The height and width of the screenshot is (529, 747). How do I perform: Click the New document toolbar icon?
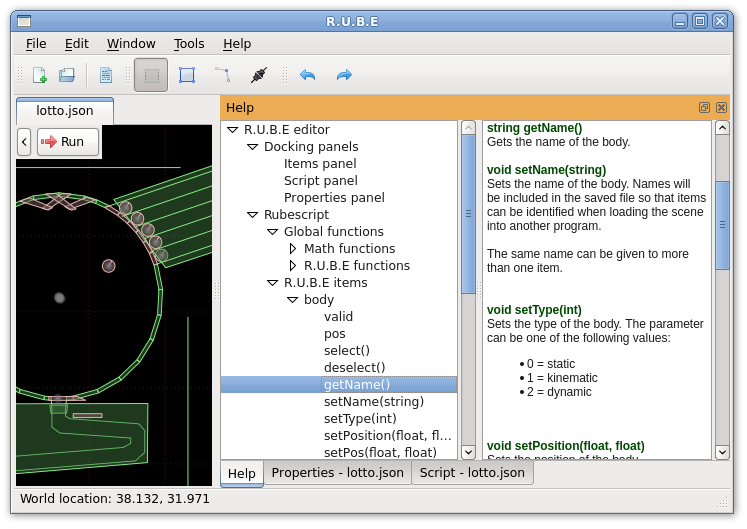click(40, 75)
